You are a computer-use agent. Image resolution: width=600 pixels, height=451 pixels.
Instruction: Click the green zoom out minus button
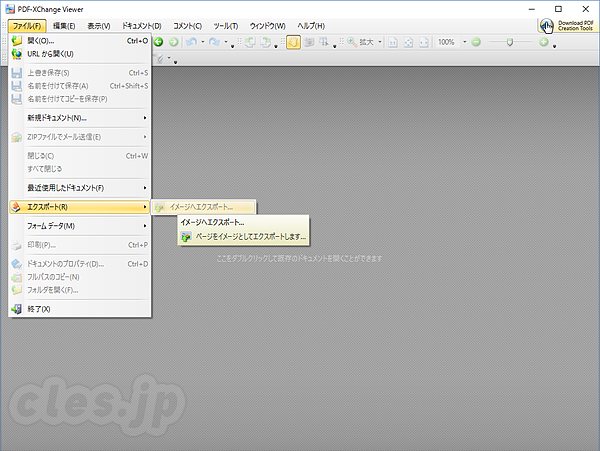click(x=476, y=42)
